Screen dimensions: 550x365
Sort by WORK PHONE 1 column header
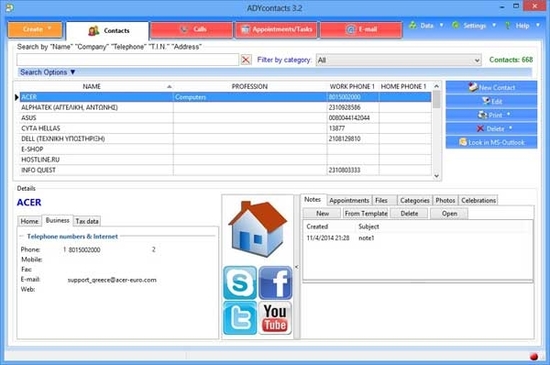[353, 86]
